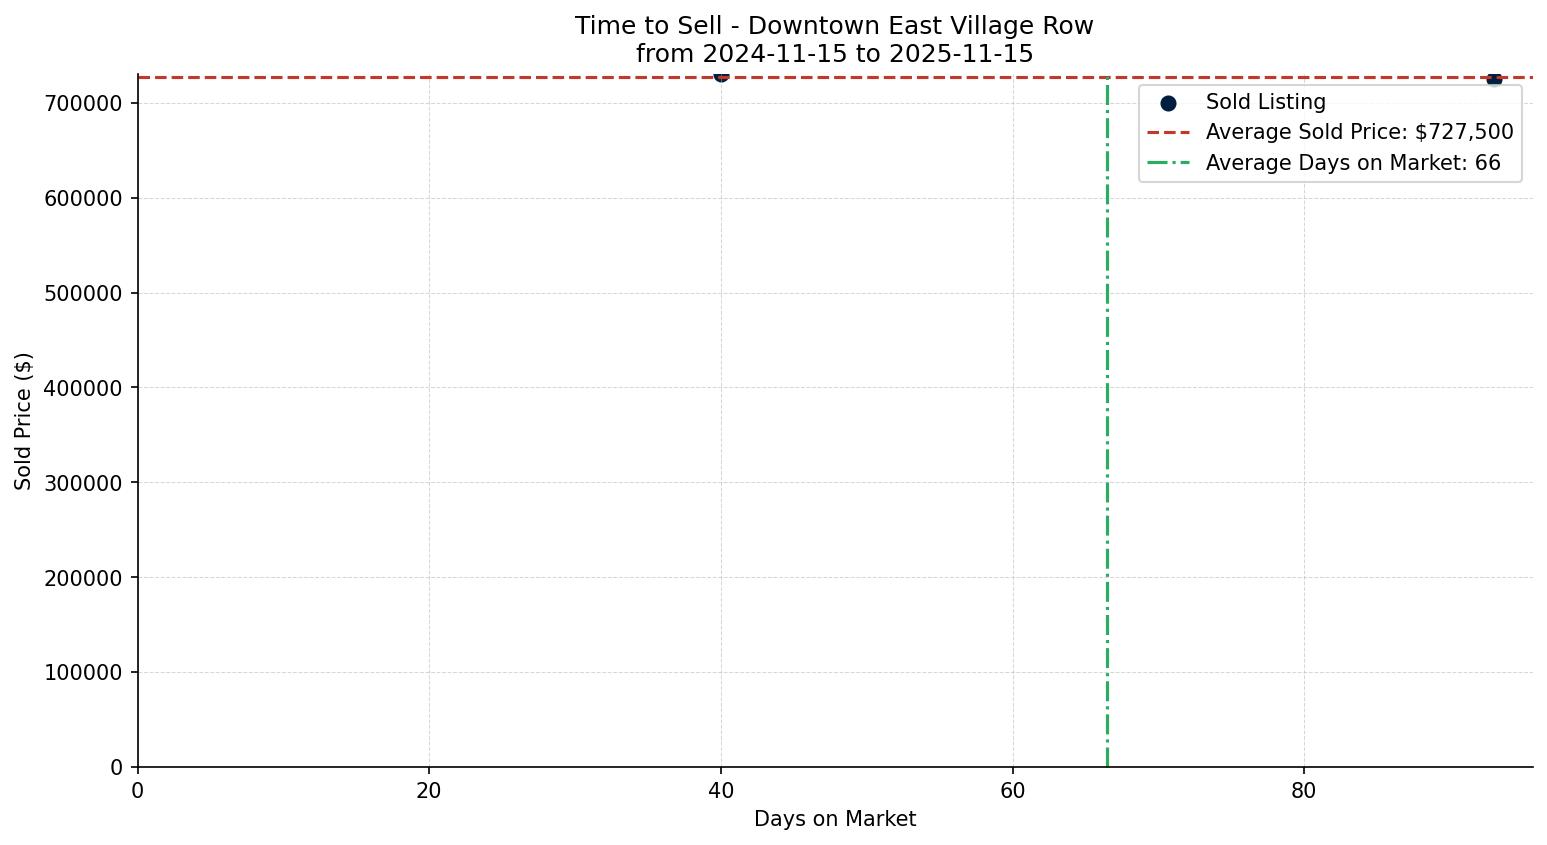Select the sold listing point at 40 days
1547x845 pixels.
point(721,75)
